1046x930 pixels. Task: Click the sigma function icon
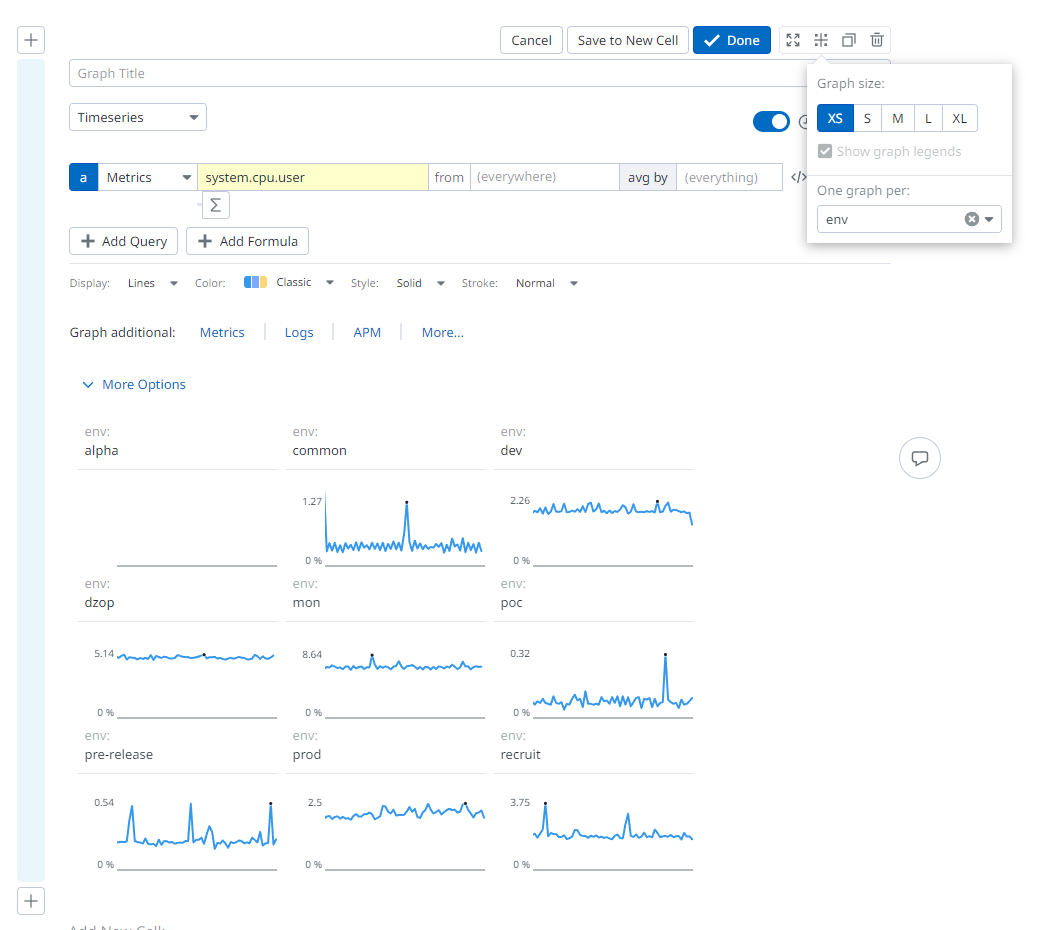click(215, 205)
